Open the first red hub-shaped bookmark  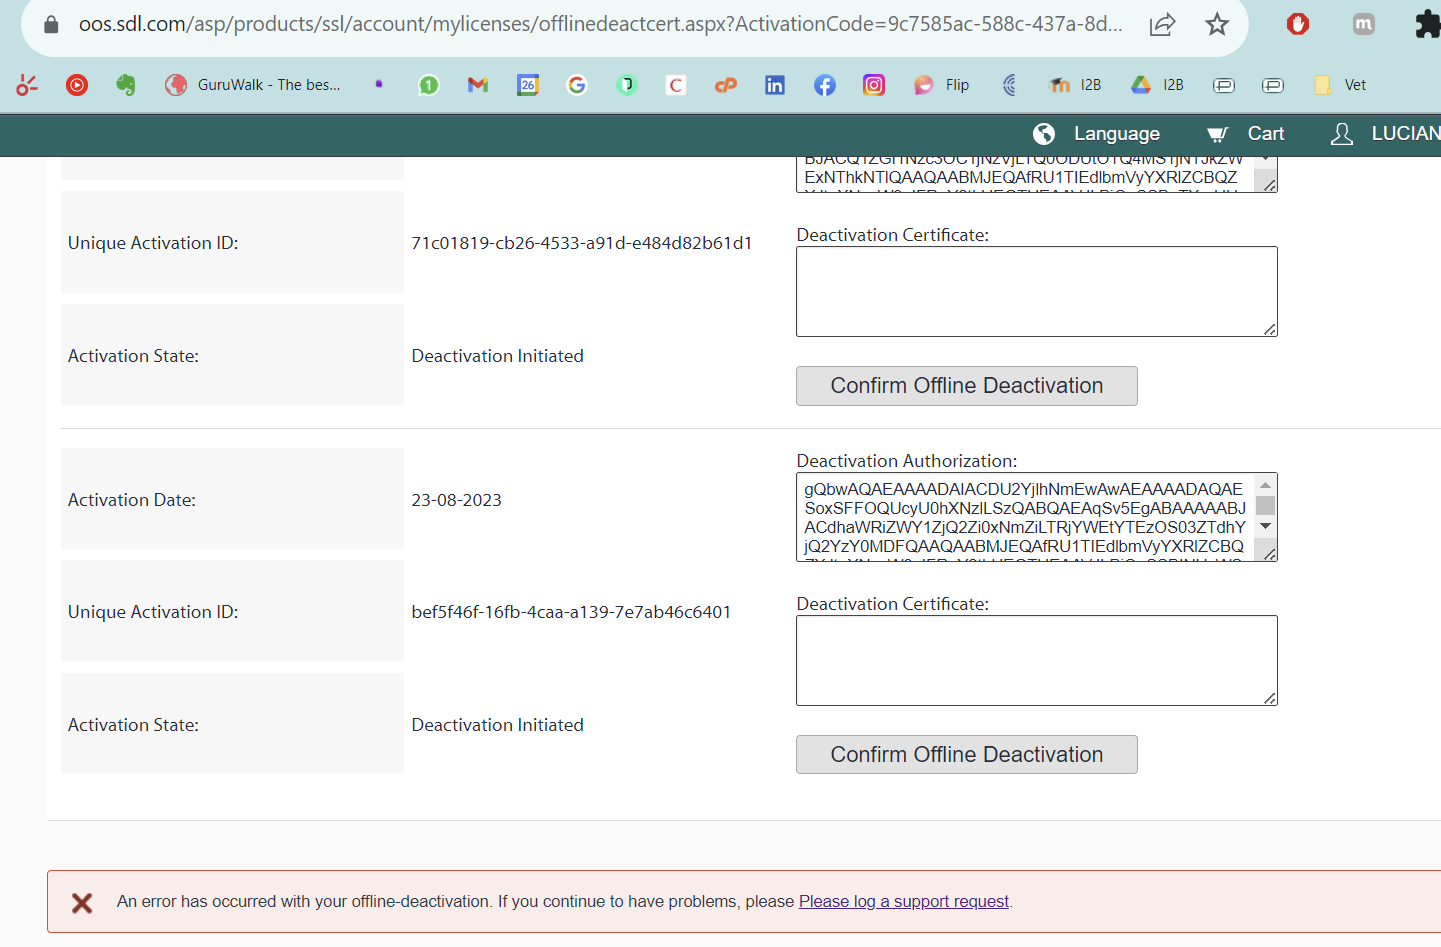[x=27, y=85]
